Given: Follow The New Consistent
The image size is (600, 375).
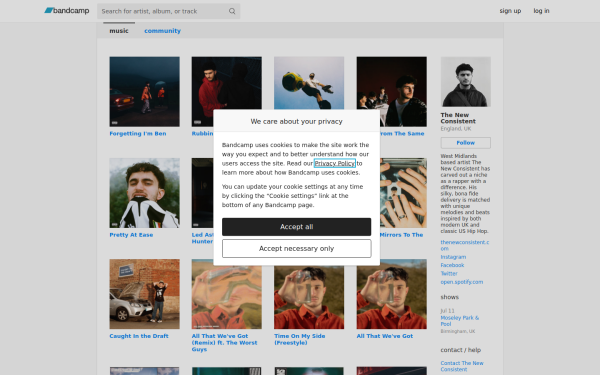Looking at the screenshot, I should [x=465, y=143].
